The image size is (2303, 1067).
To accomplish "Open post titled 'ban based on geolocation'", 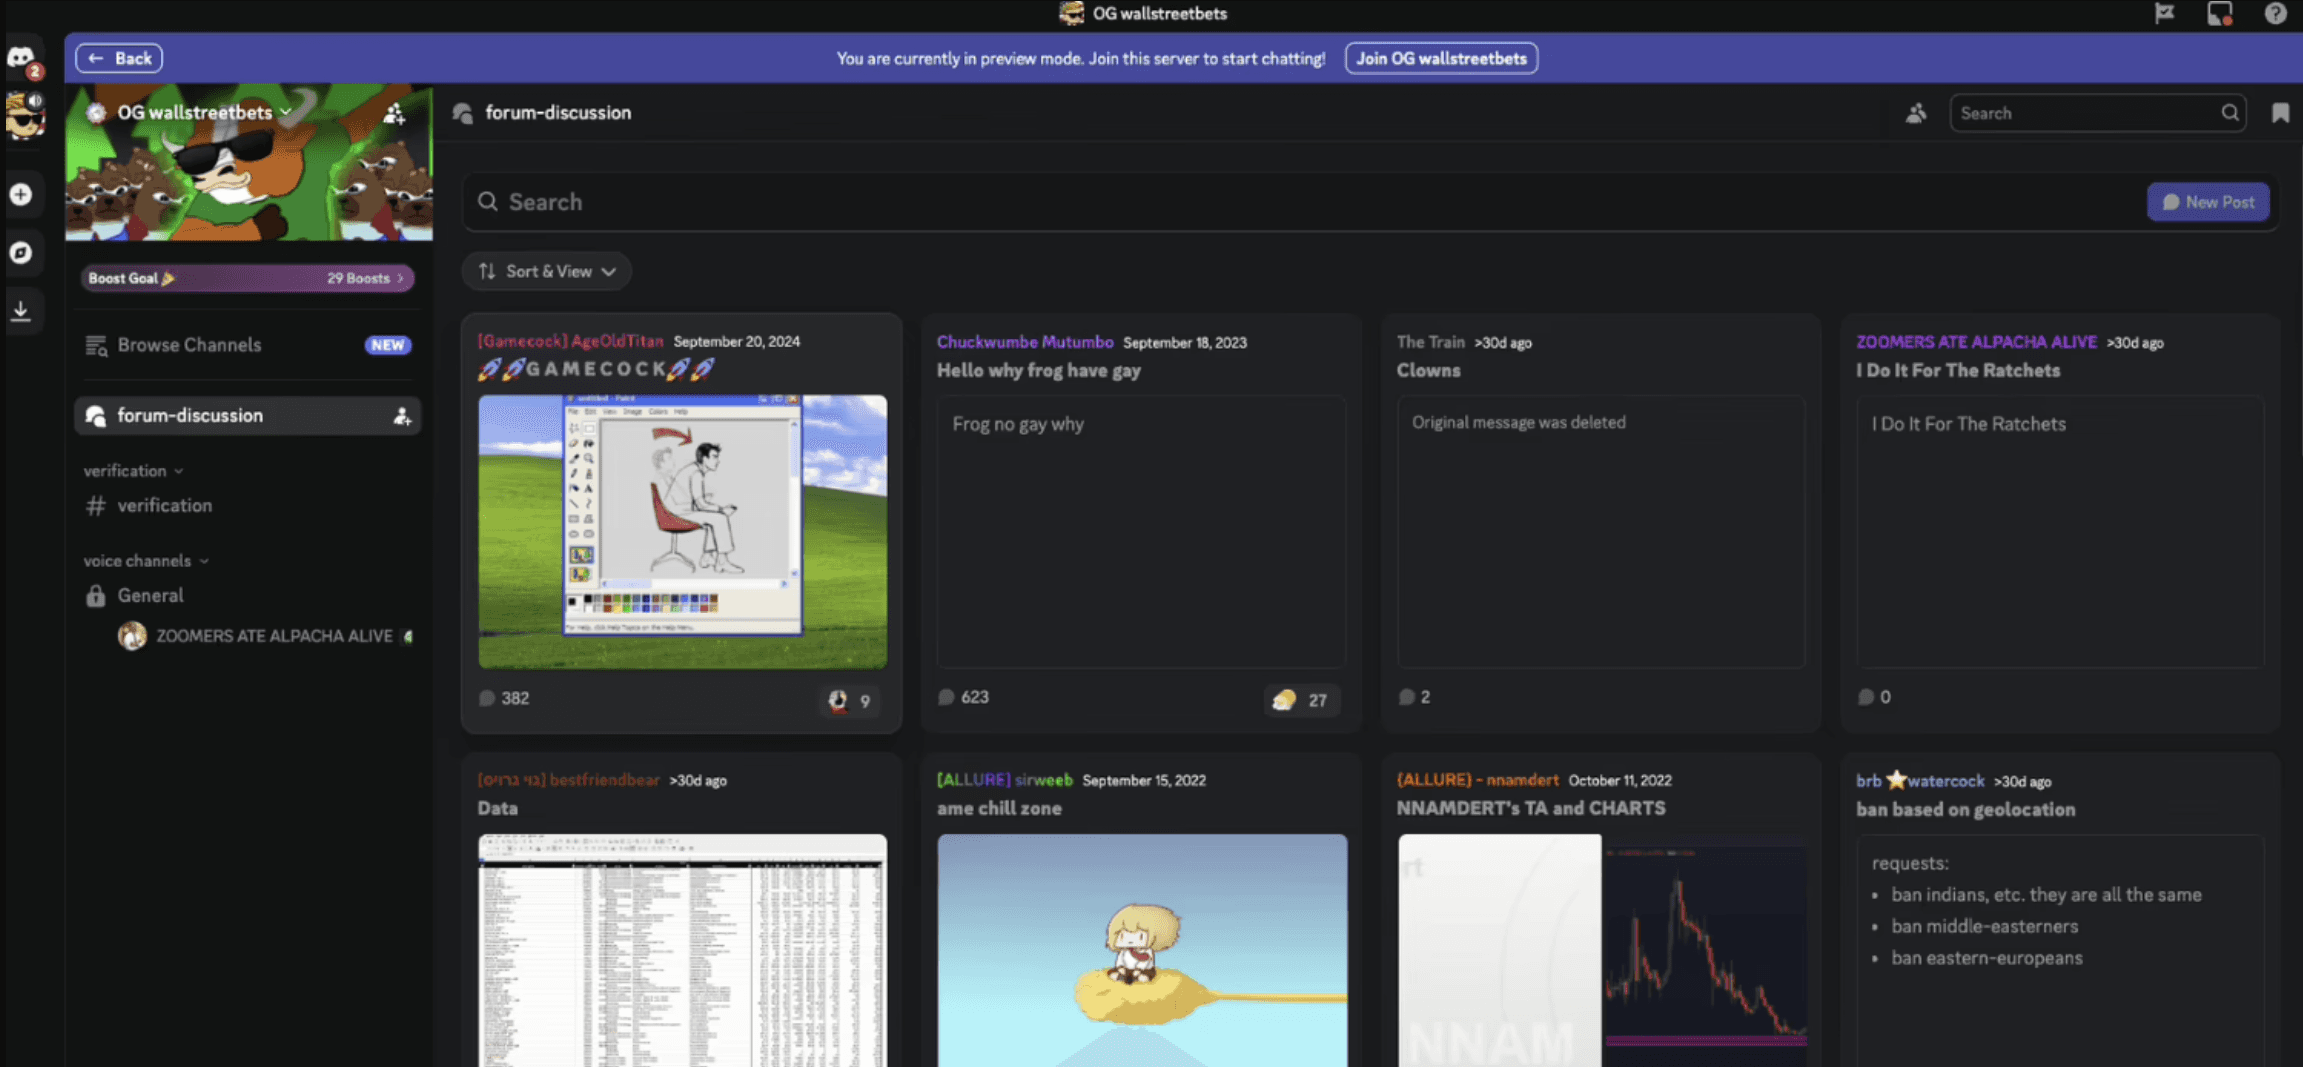I will [x=1966, y=809].
